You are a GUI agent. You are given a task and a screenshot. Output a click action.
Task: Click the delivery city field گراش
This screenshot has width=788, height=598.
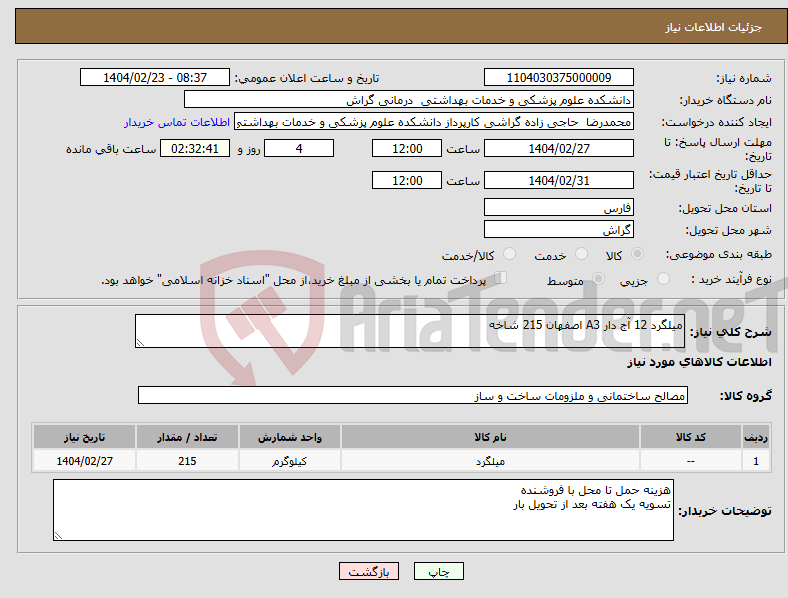[558, 230]
